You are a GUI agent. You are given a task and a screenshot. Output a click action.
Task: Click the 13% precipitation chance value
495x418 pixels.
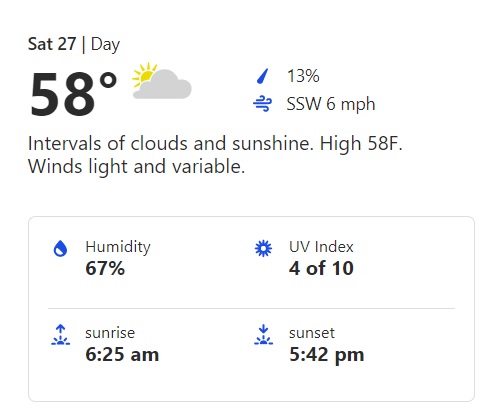303,76
